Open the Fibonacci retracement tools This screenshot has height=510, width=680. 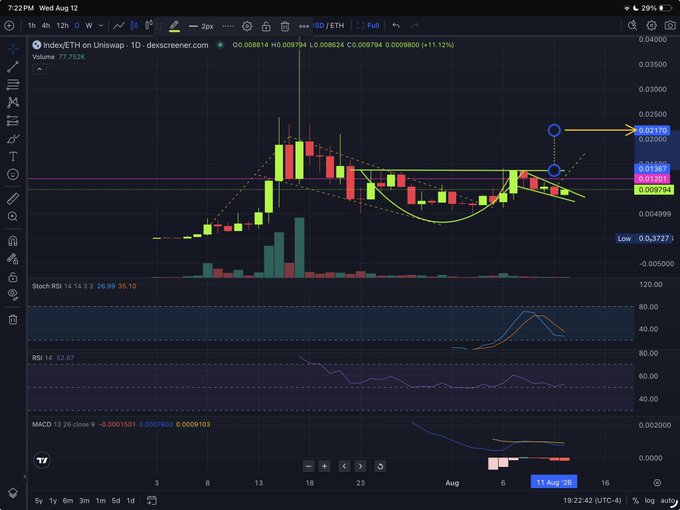pyautogui.click(x=13, y=85)
